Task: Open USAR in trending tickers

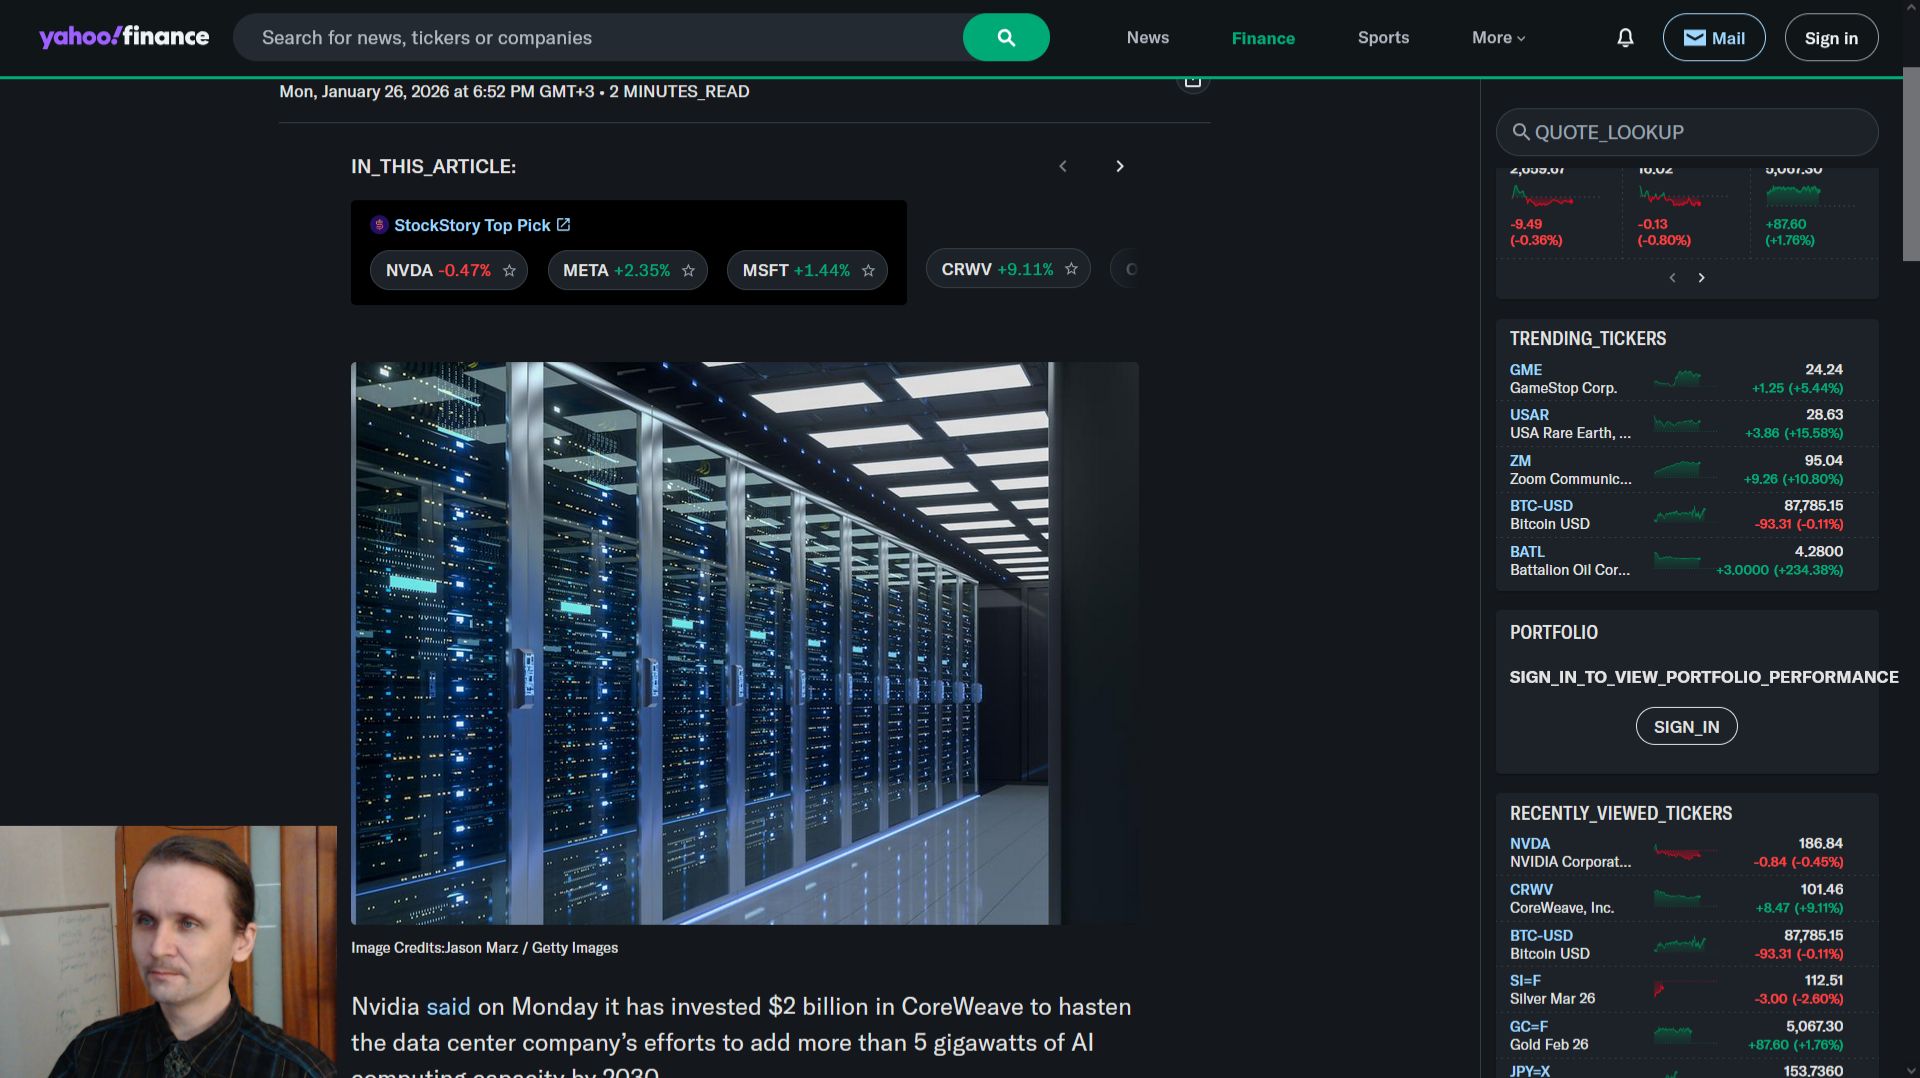Action: point(1529,415)
